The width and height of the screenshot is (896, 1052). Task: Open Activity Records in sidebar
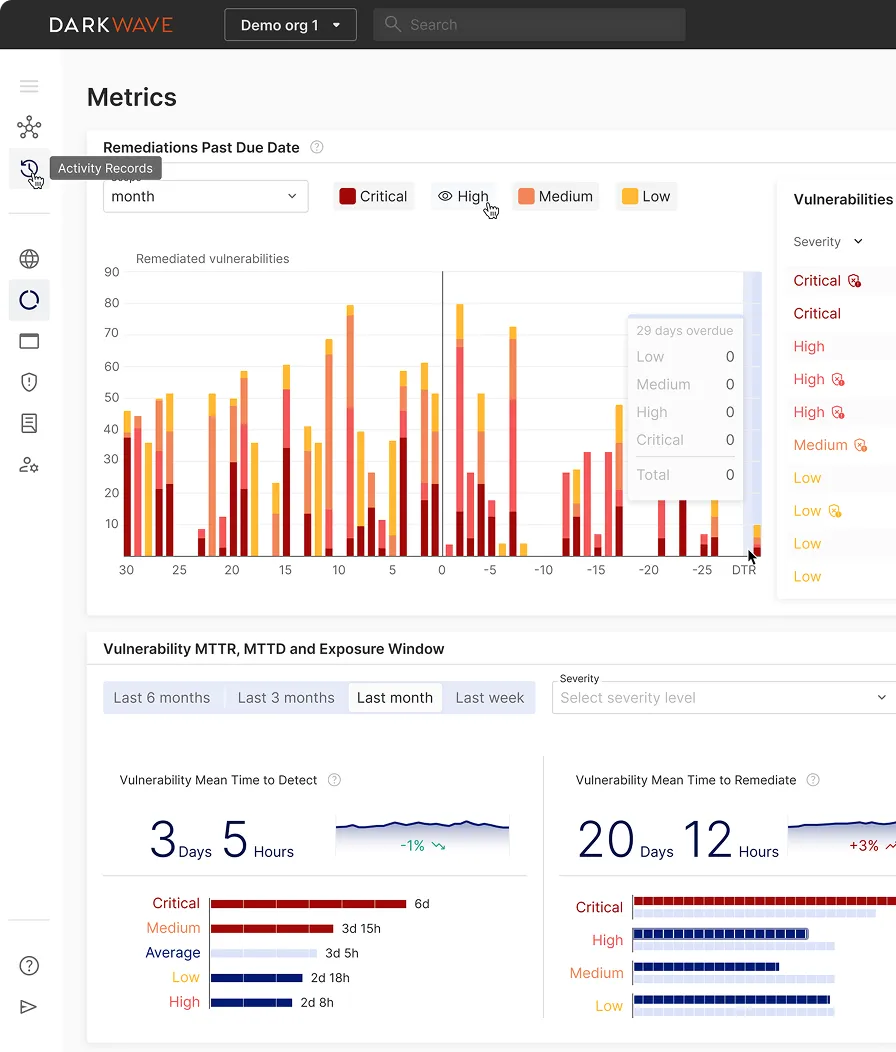click(x=29, y=169)
